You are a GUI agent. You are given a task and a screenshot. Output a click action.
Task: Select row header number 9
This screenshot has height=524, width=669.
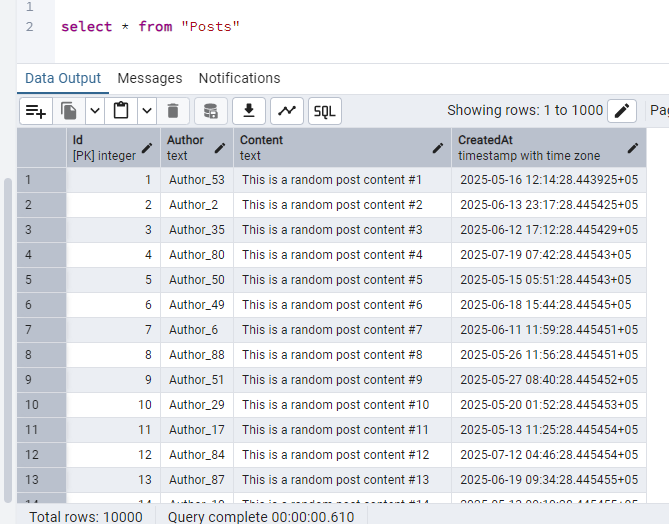(42, 380)
